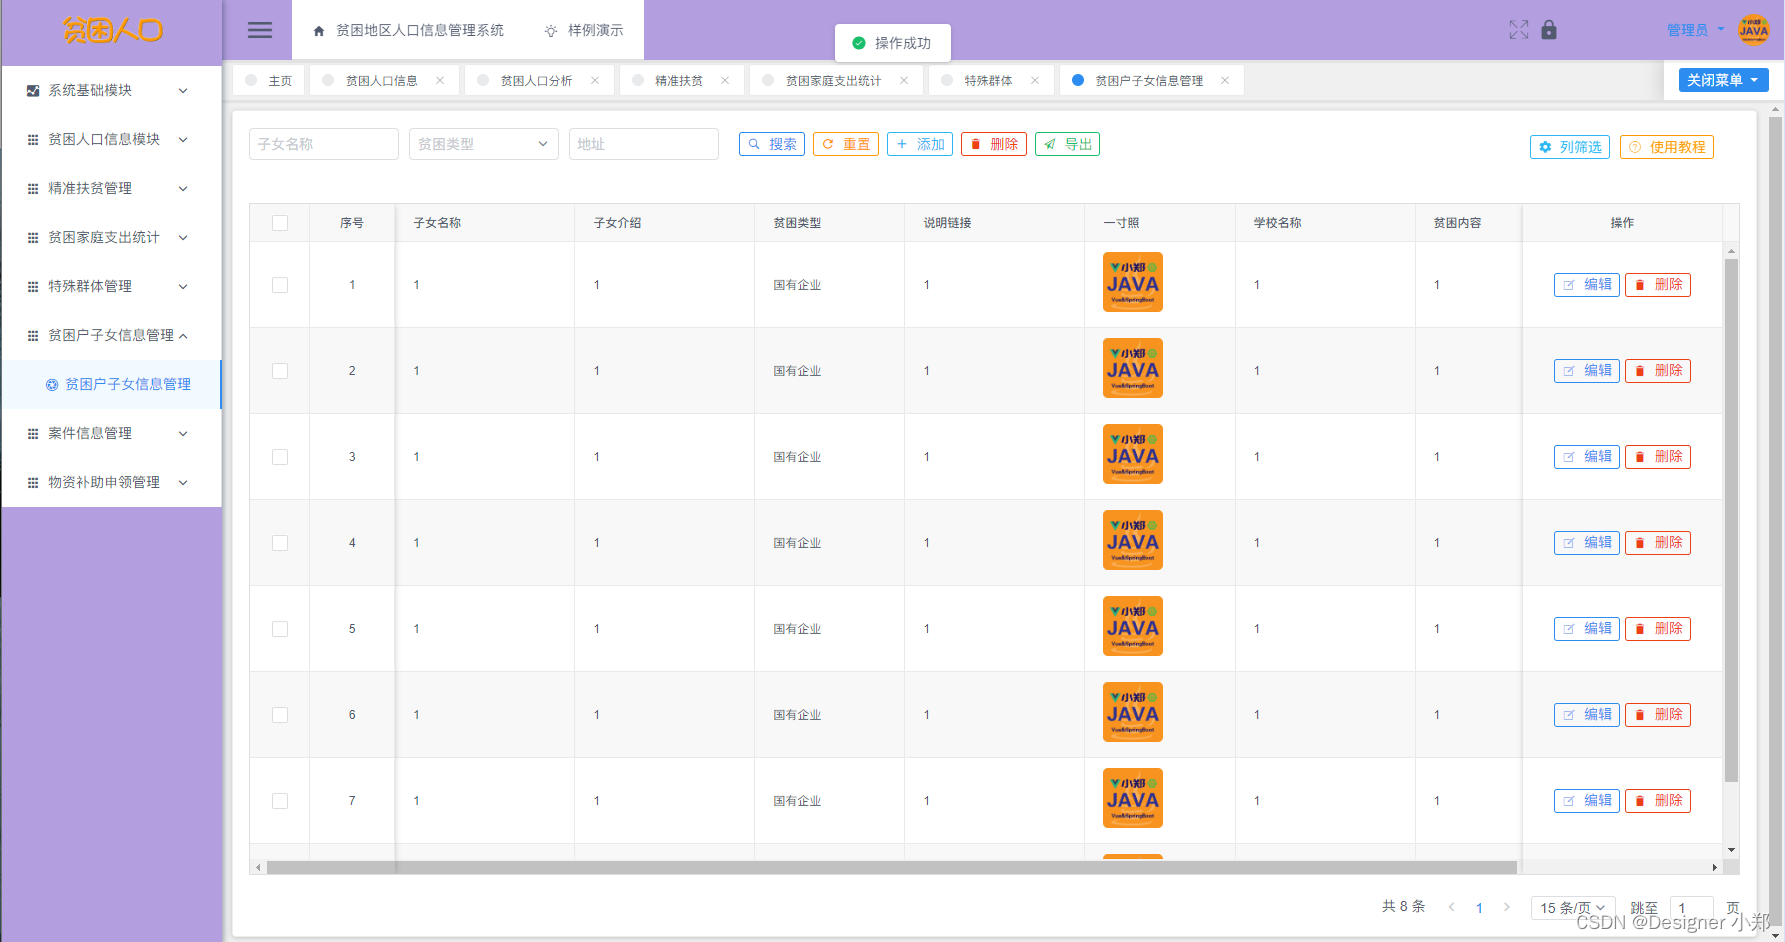Toggle the select-all header checkbox
The image size is (1785, 942).
pyautogui.click(x=280, y=223)
